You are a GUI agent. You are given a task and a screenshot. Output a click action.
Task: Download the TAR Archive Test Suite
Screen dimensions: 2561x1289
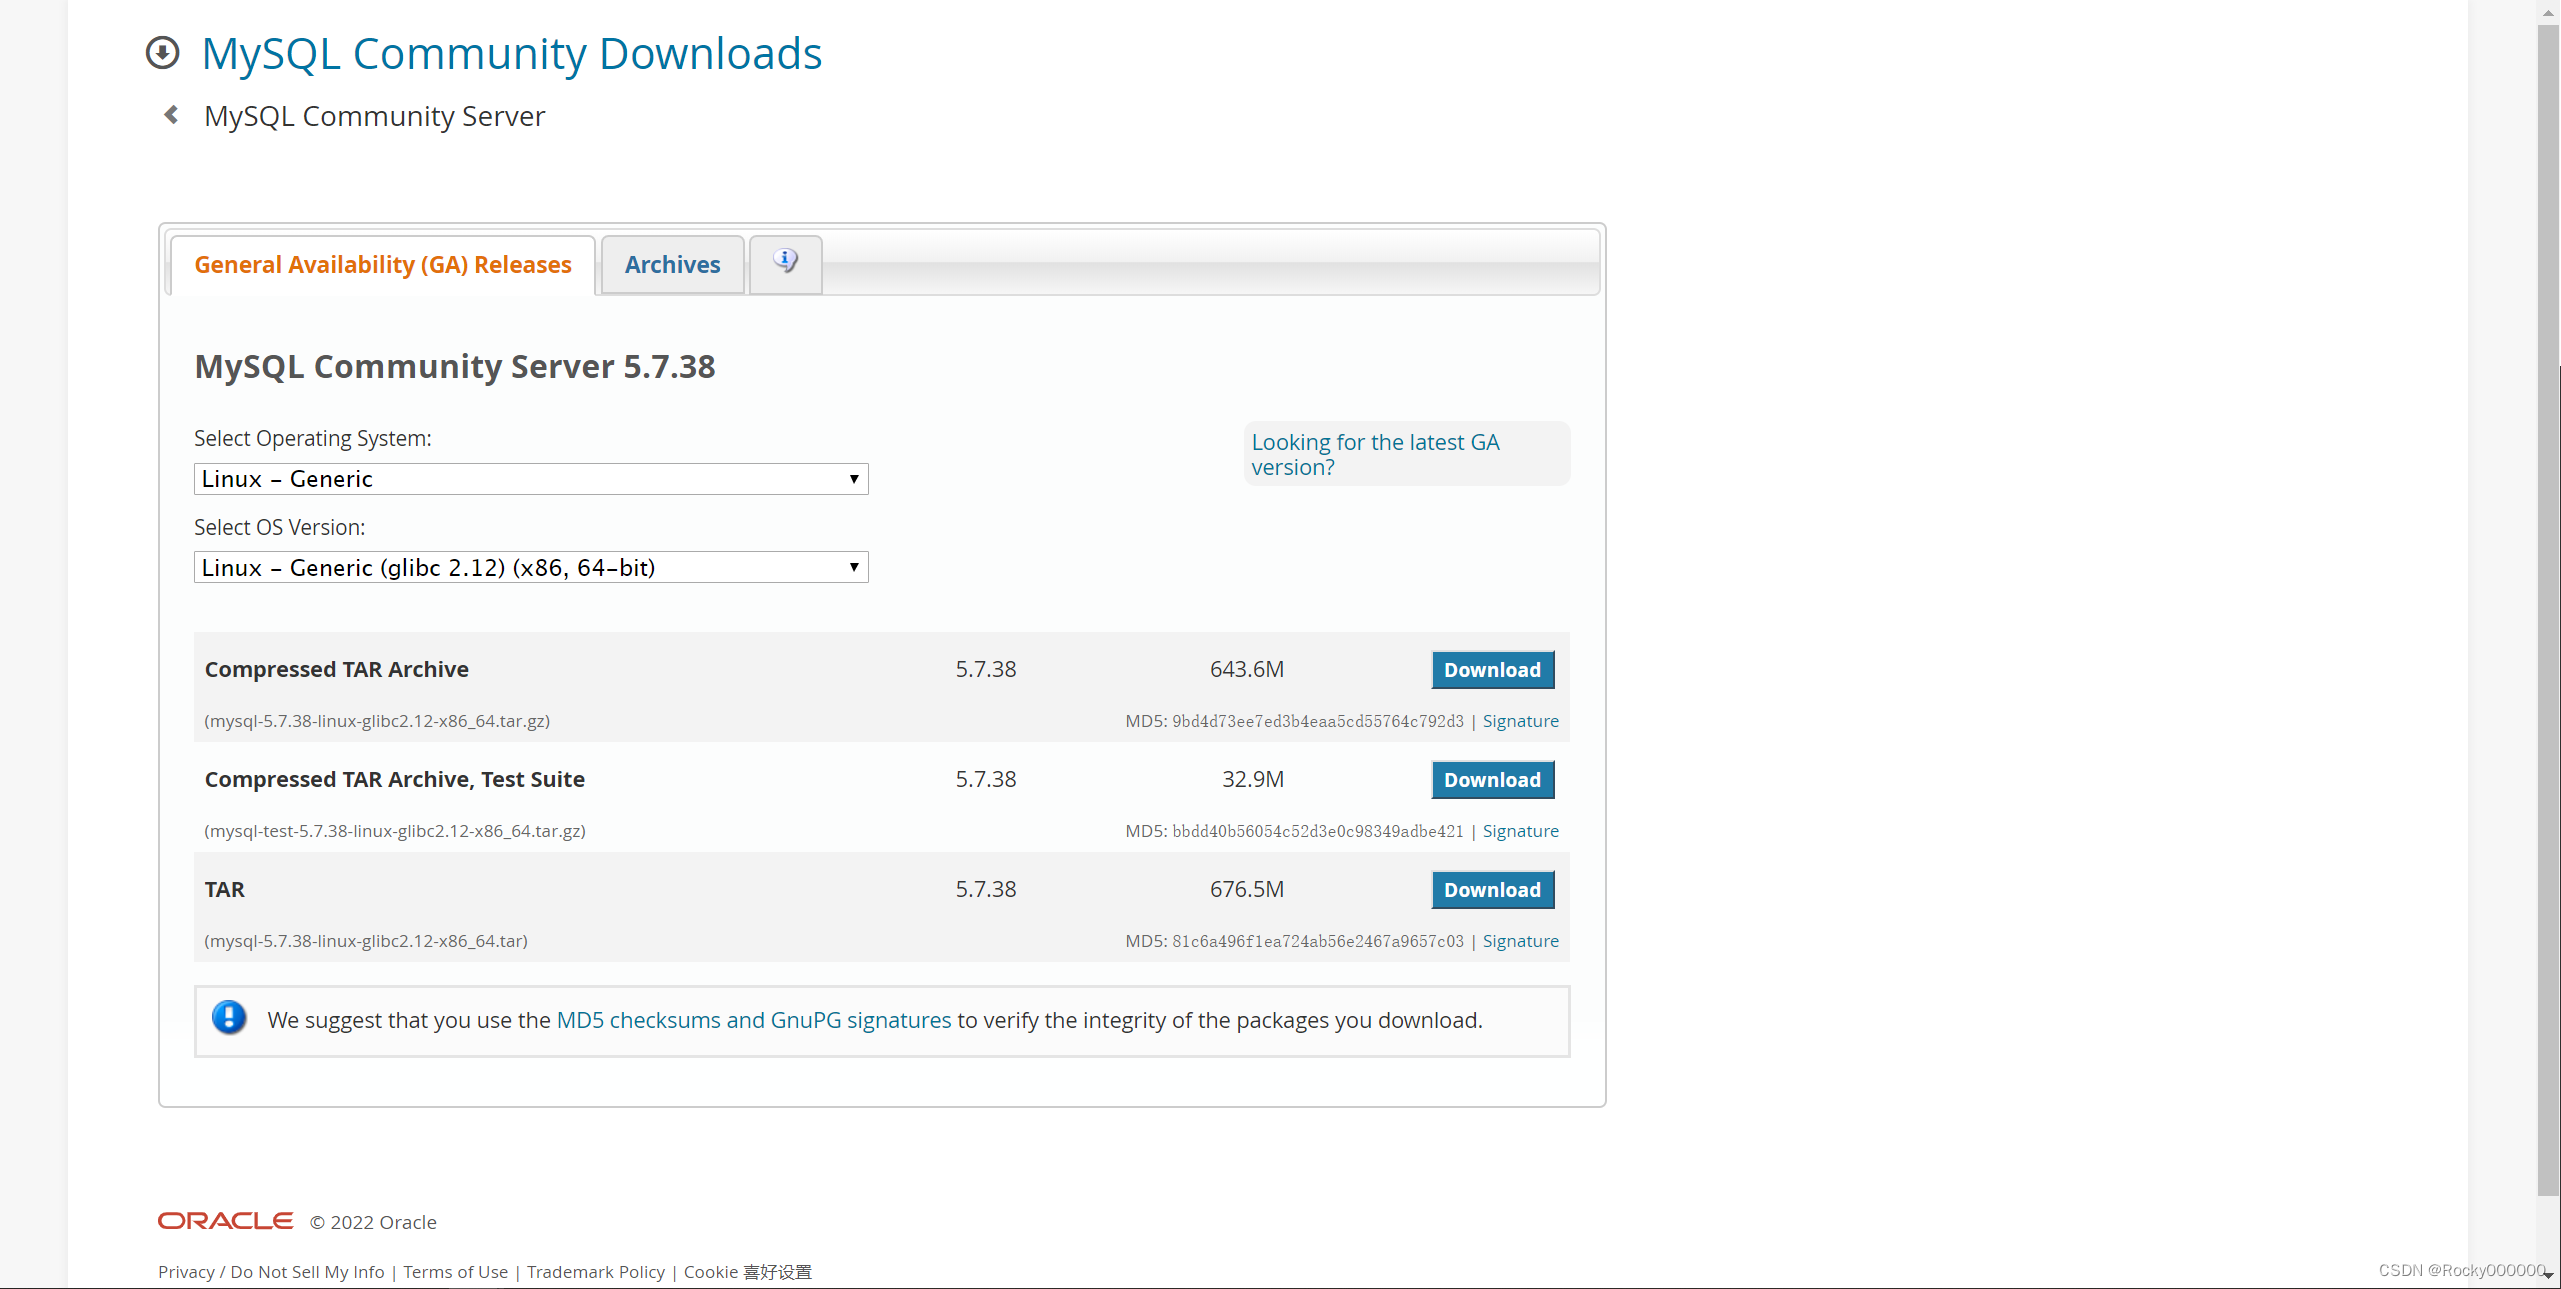coord(1492,780)
